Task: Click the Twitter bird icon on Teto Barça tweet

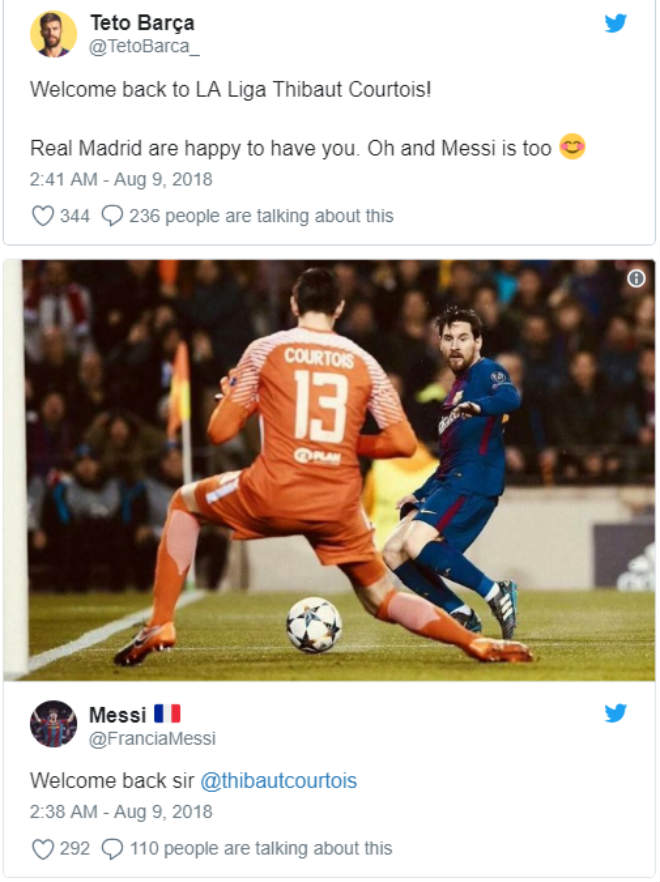Action: (616, 23)
